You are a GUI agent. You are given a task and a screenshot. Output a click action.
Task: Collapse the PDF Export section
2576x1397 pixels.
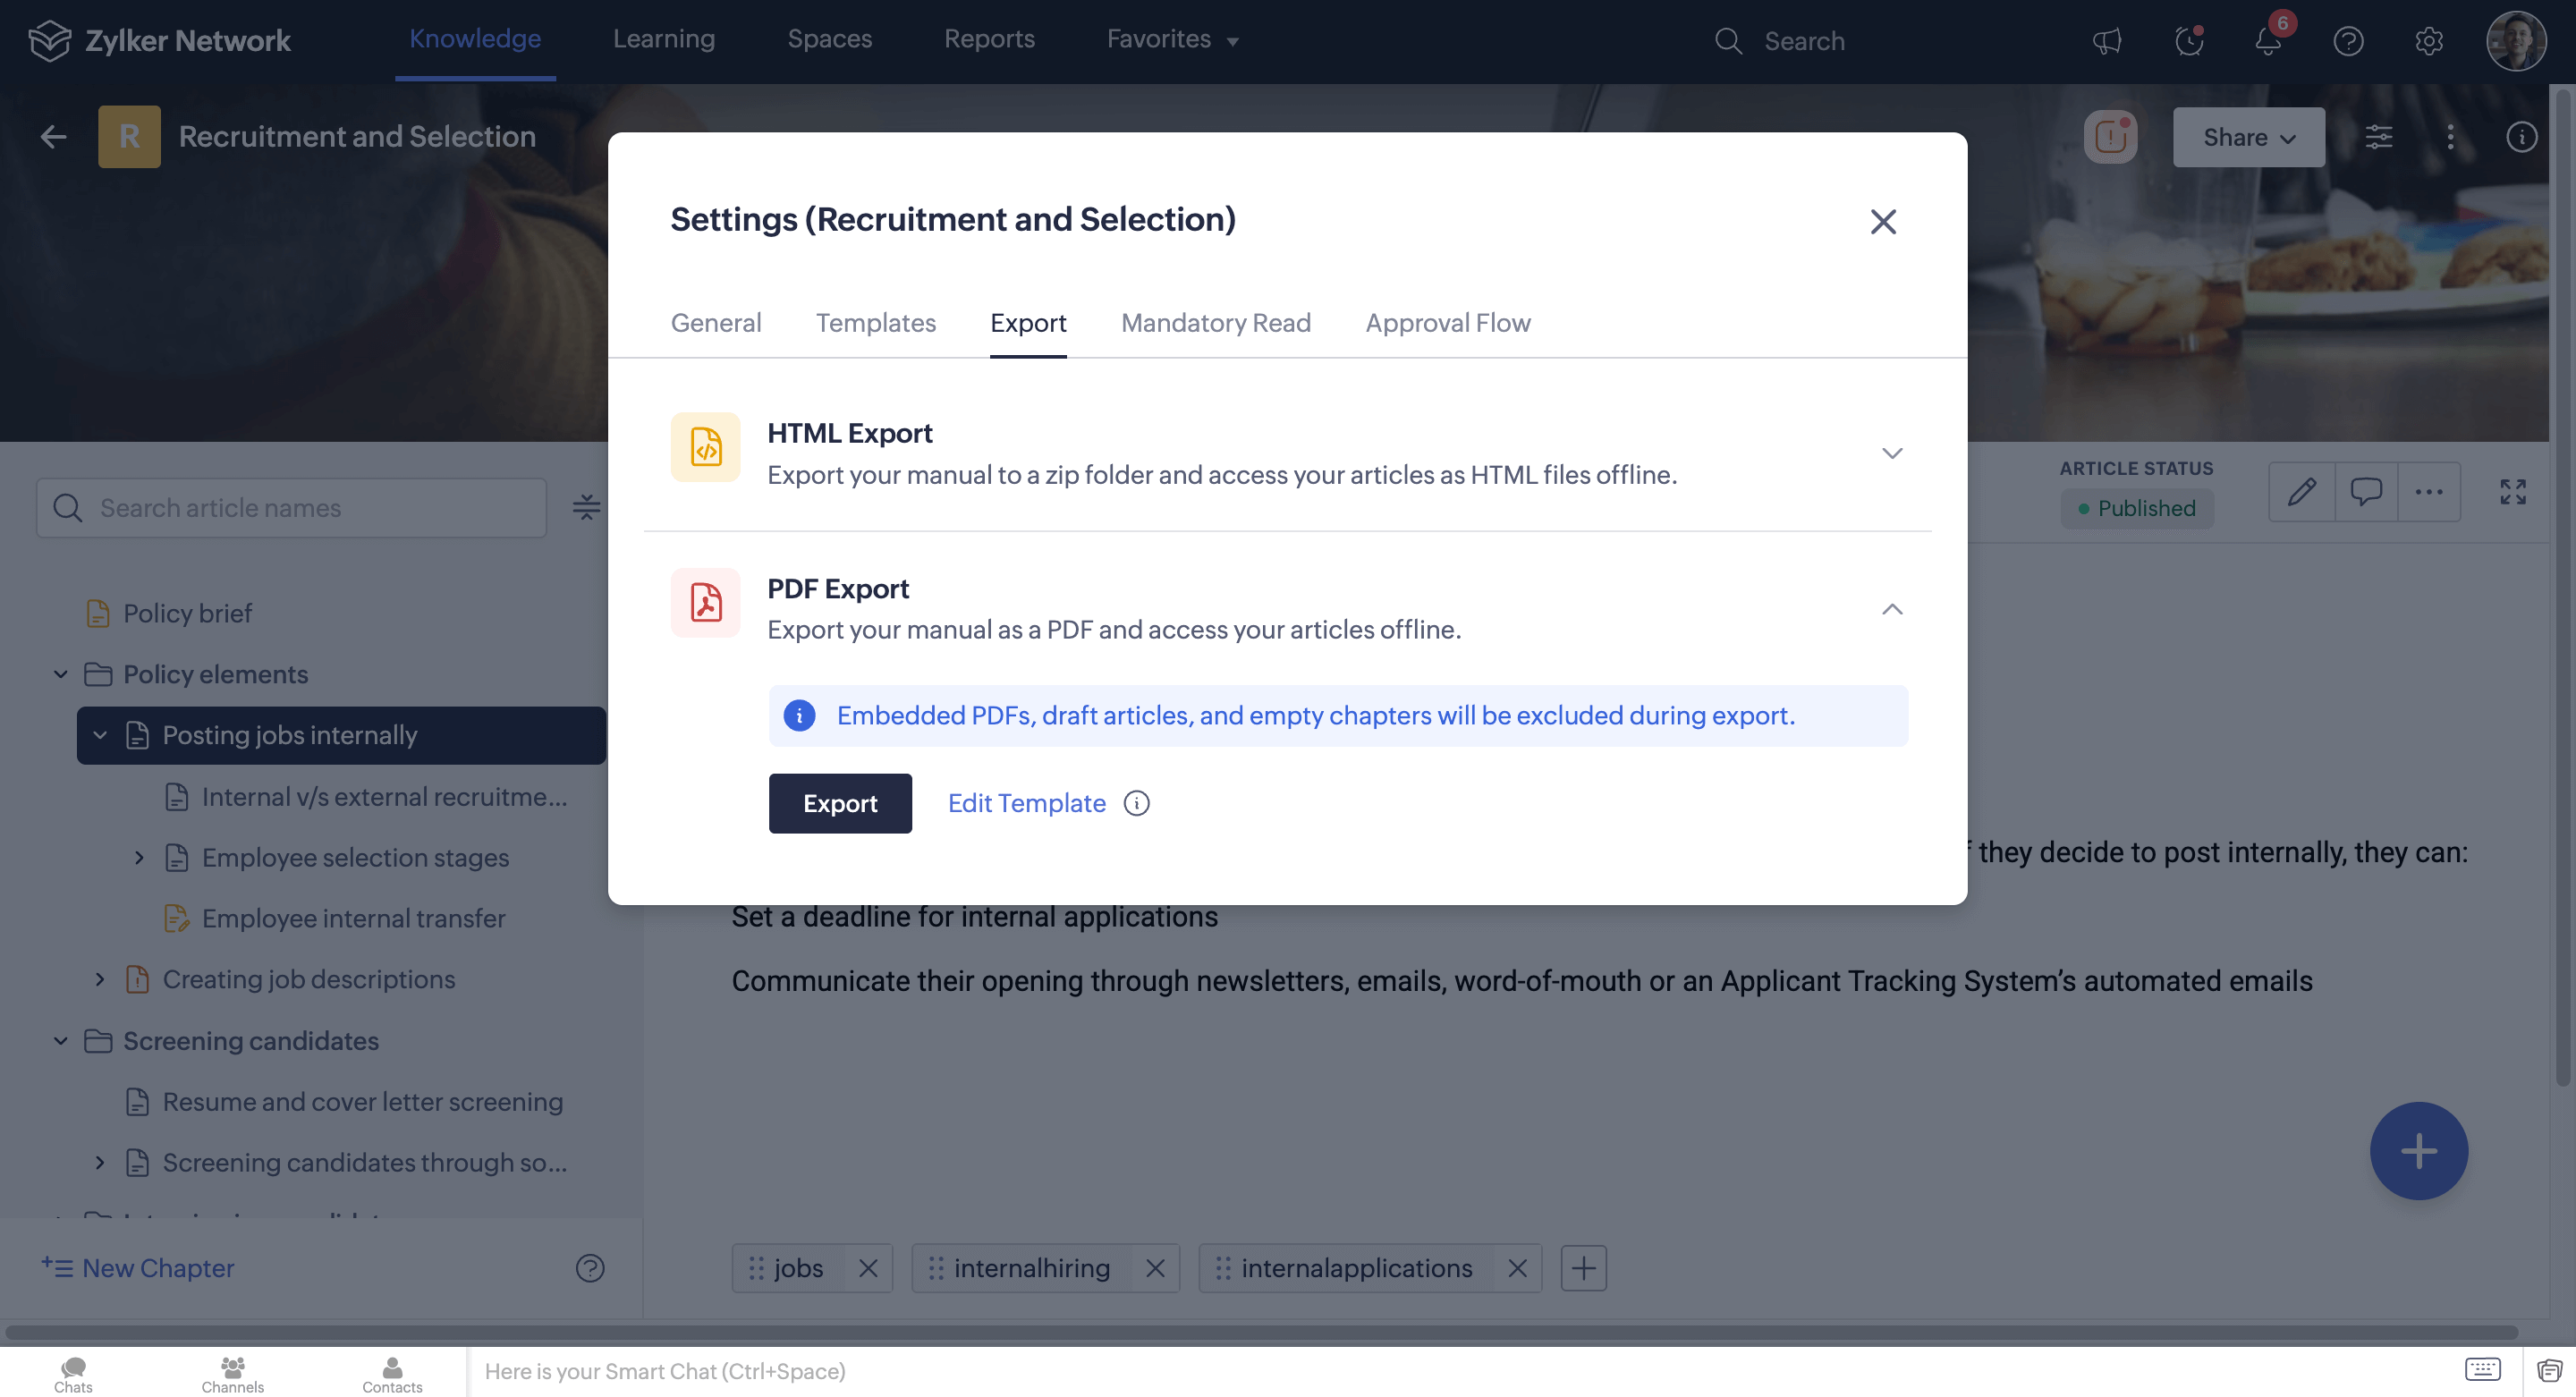tap(1891, 609)
